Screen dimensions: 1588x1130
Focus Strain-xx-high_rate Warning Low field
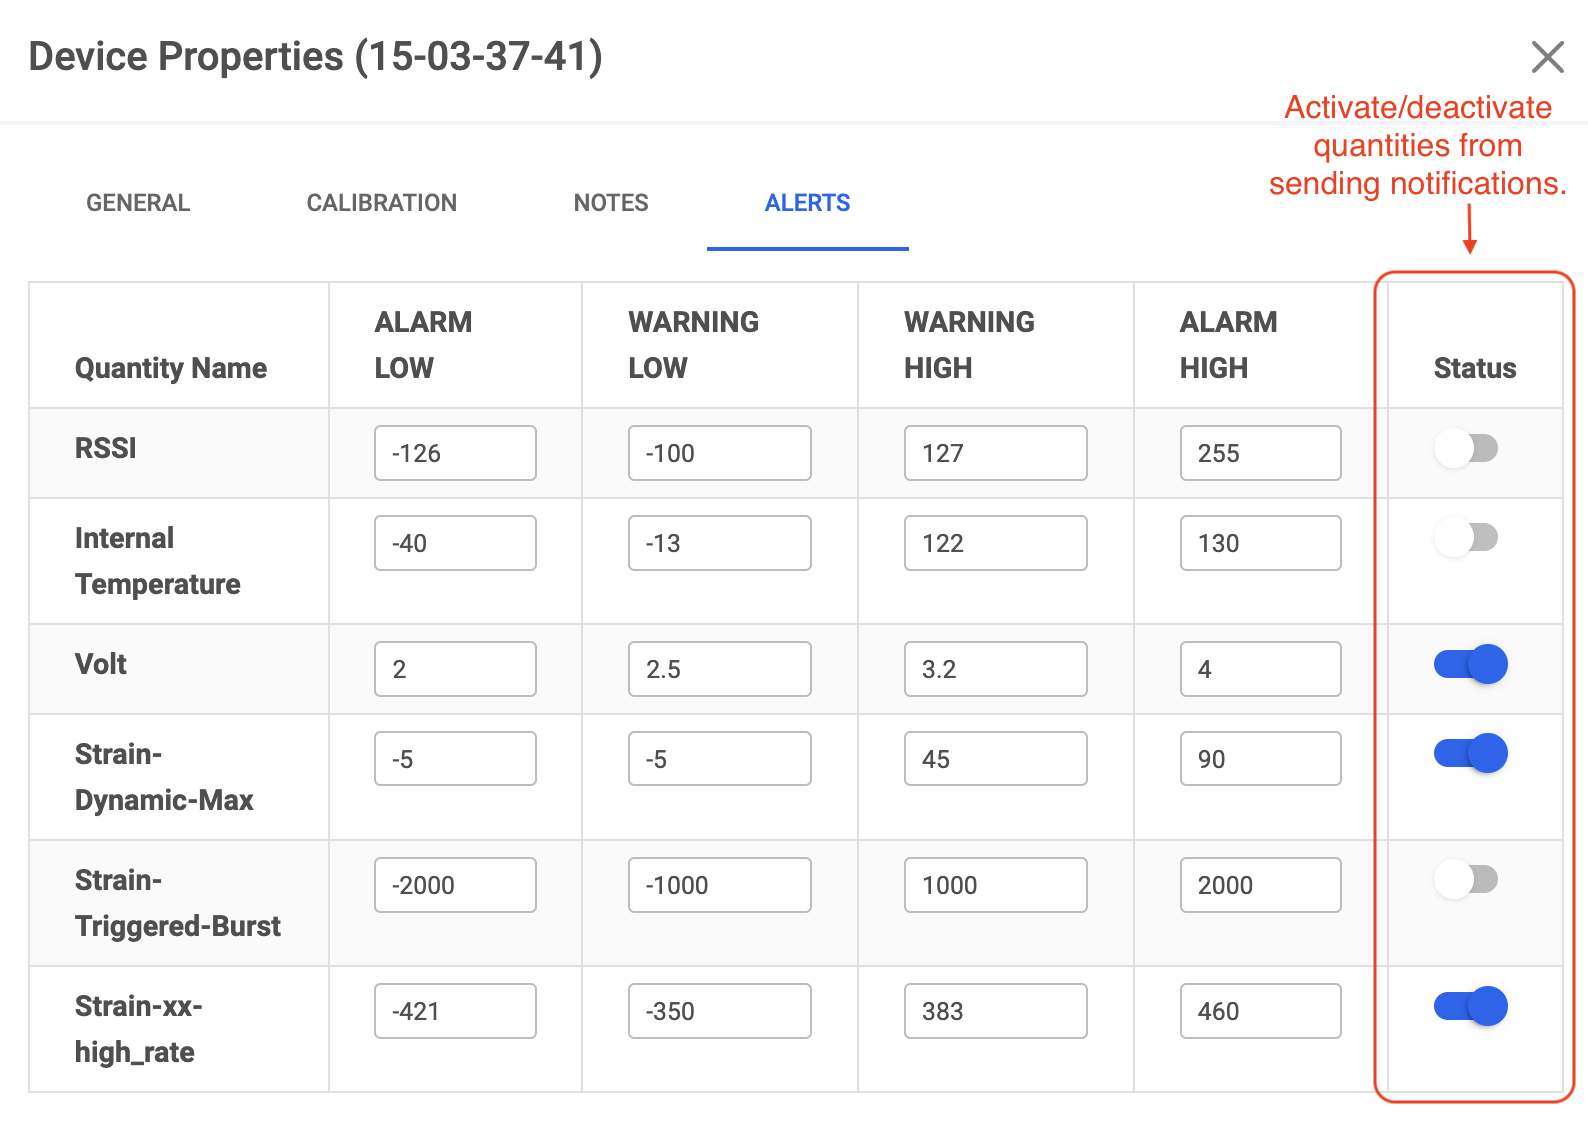[x=719, y=1011]
